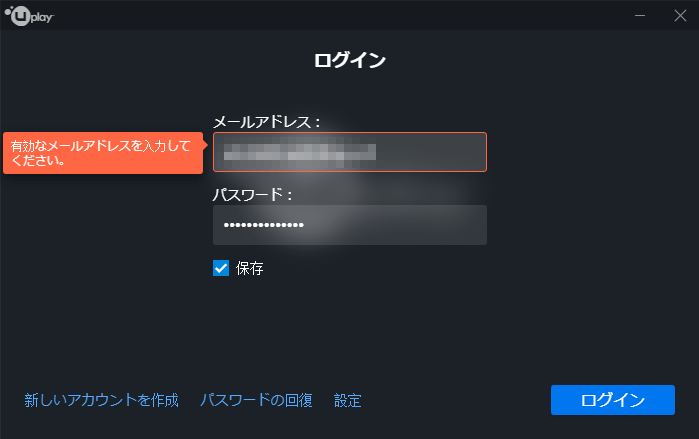The width and height of the screenshot is (699, 439).
Task: Click the empty right end of email field
Action: (x=432, y=152)
